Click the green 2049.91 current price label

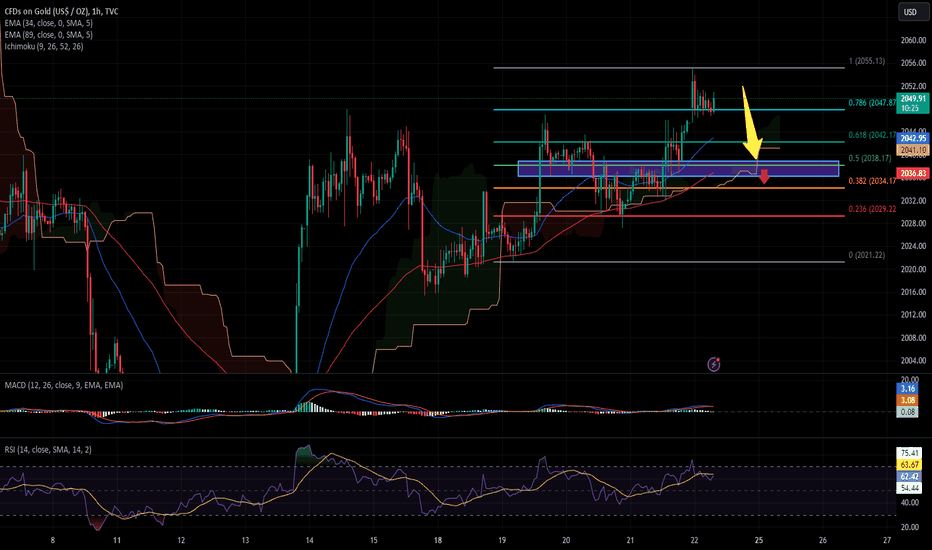point(912,103)
